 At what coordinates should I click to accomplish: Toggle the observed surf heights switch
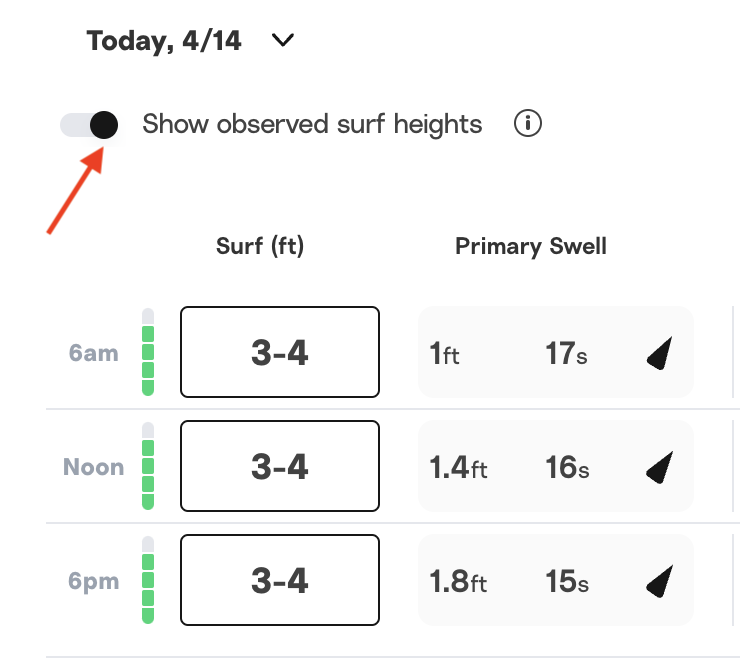(90, 125)
